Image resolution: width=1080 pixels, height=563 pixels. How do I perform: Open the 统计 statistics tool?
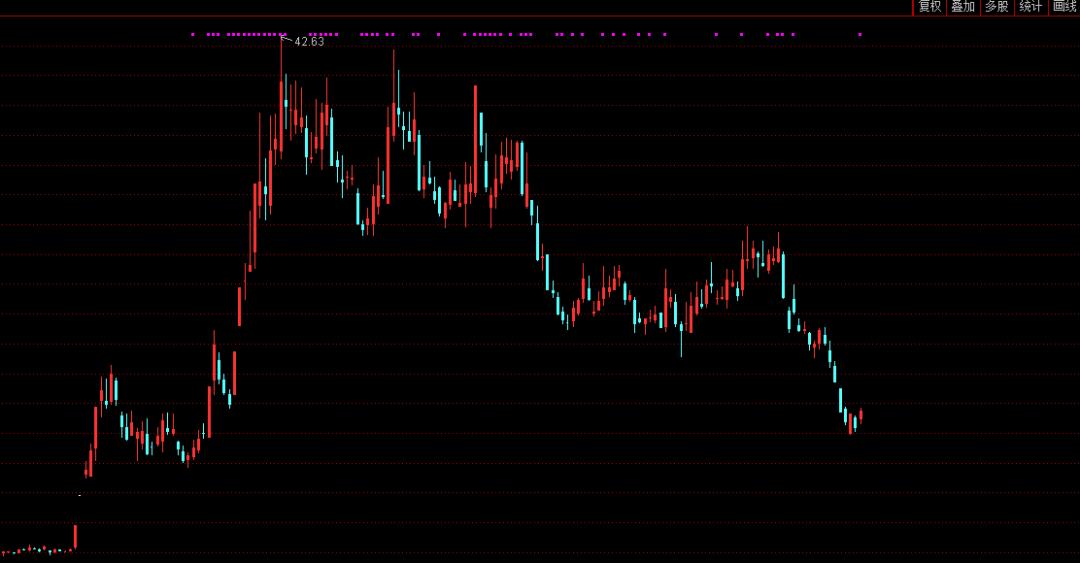tap(1030, 7)
